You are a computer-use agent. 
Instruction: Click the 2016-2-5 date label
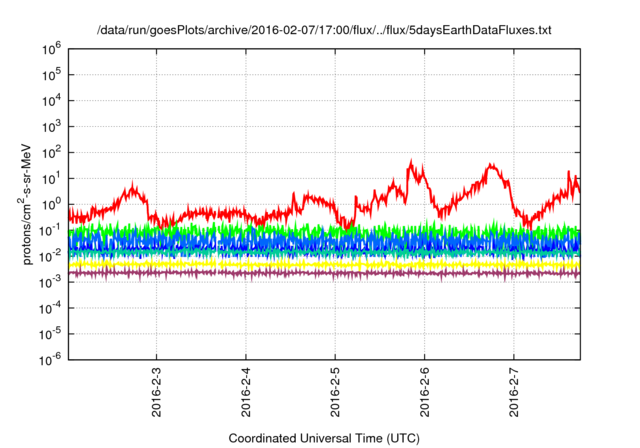point(335,392)
